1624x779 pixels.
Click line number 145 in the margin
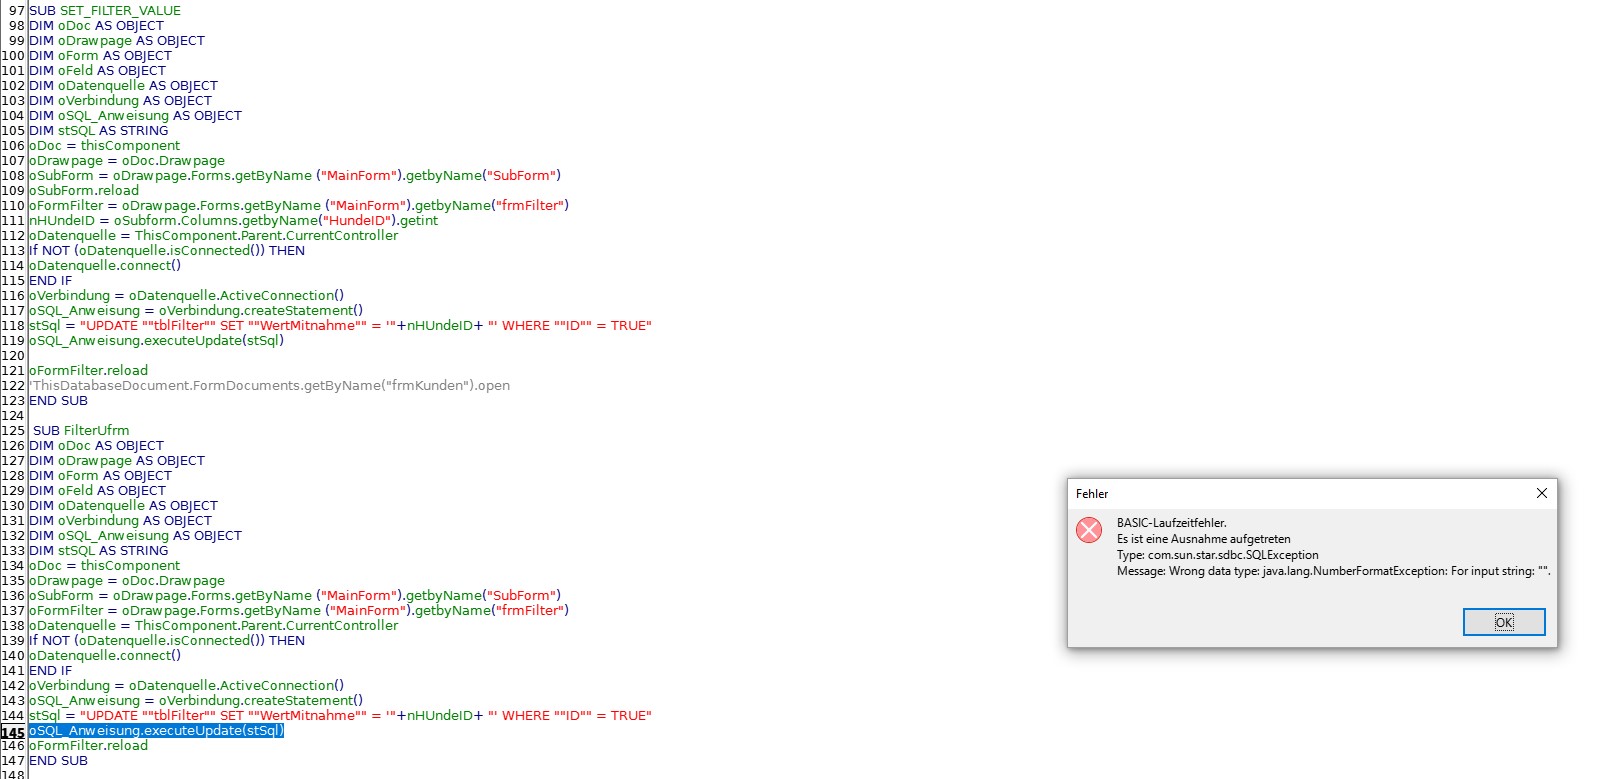coord(13,733)
